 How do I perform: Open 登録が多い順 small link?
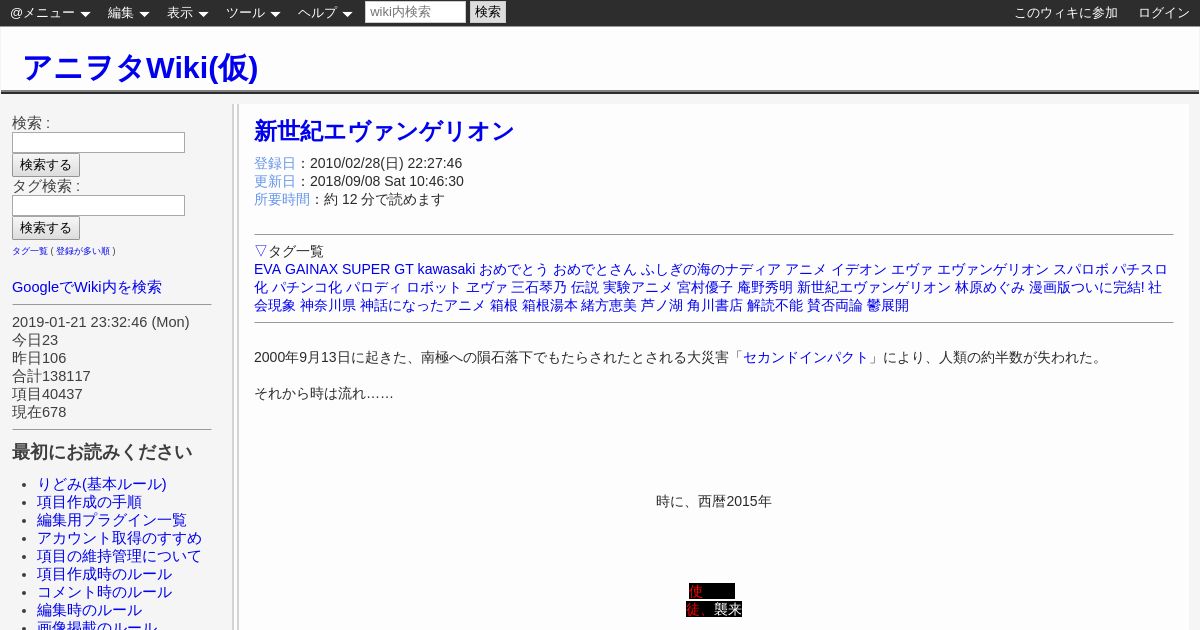(x=83, y=251)
